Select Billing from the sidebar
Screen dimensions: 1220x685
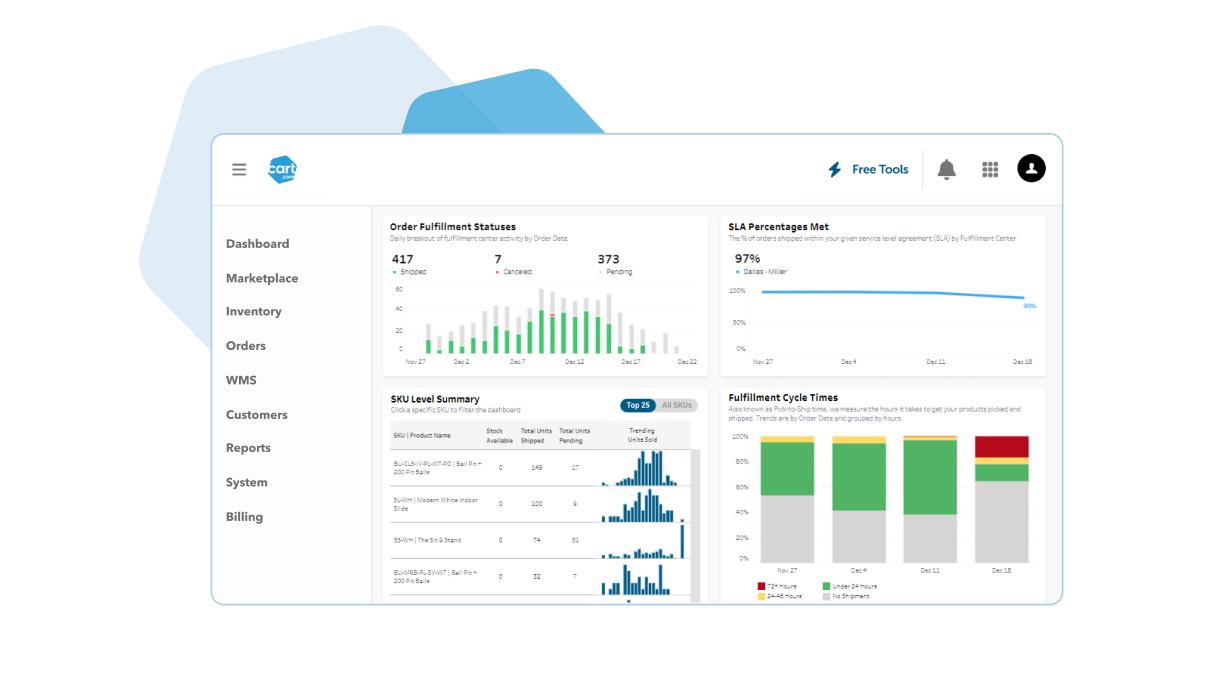click(244, 516)
